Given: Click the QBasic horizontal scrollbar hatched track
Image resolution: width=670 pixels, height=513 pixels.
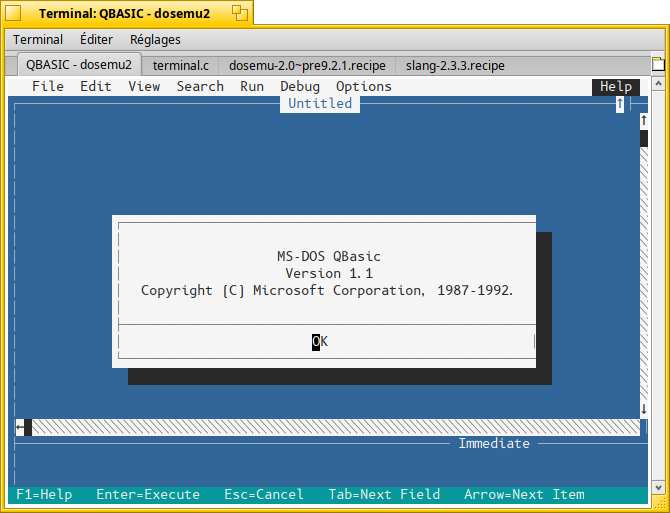Looking at the screenshot, I should click(336, 427).
